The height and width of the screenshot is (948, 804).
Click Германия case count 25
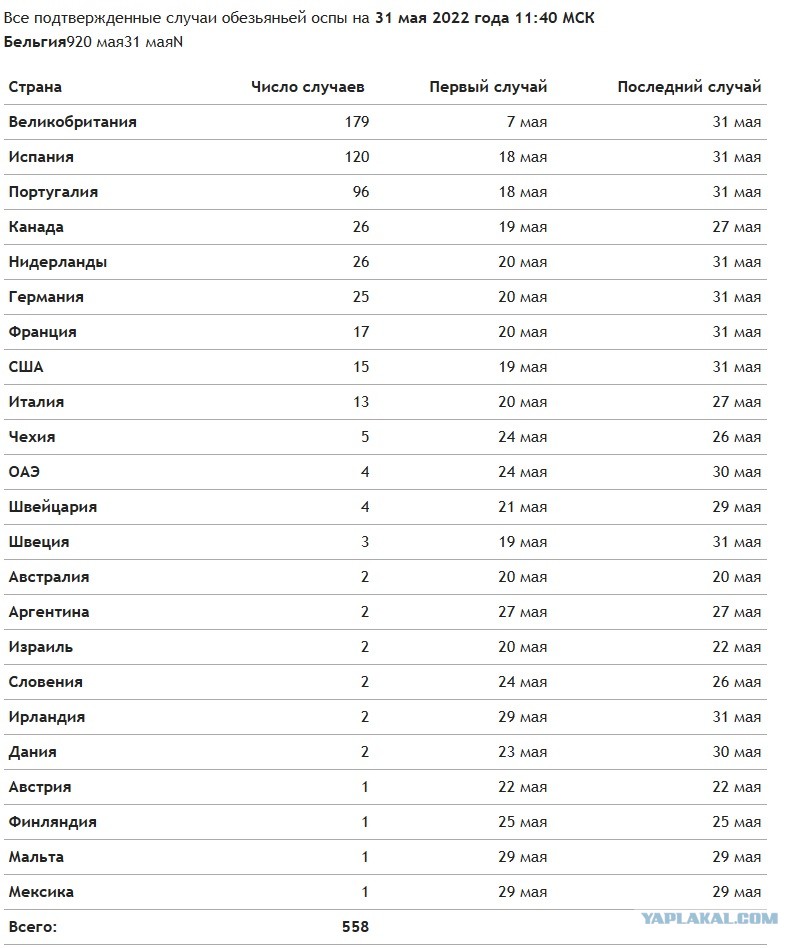click(361, 297)
